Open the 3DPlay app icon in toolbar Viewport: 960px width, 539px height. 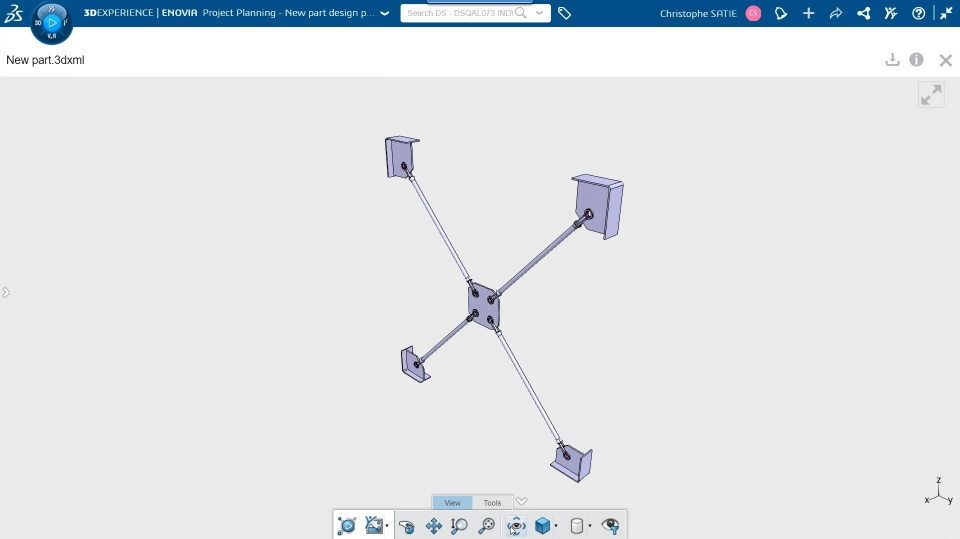click(x=347, y=526)
